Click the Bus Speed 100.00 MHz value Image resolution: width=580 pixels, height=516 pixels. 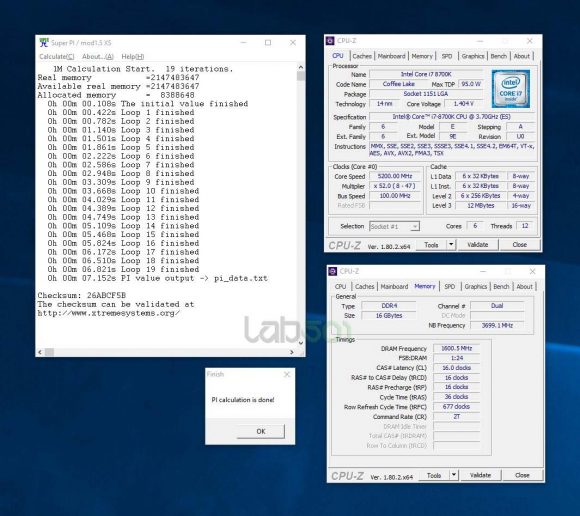395,196
